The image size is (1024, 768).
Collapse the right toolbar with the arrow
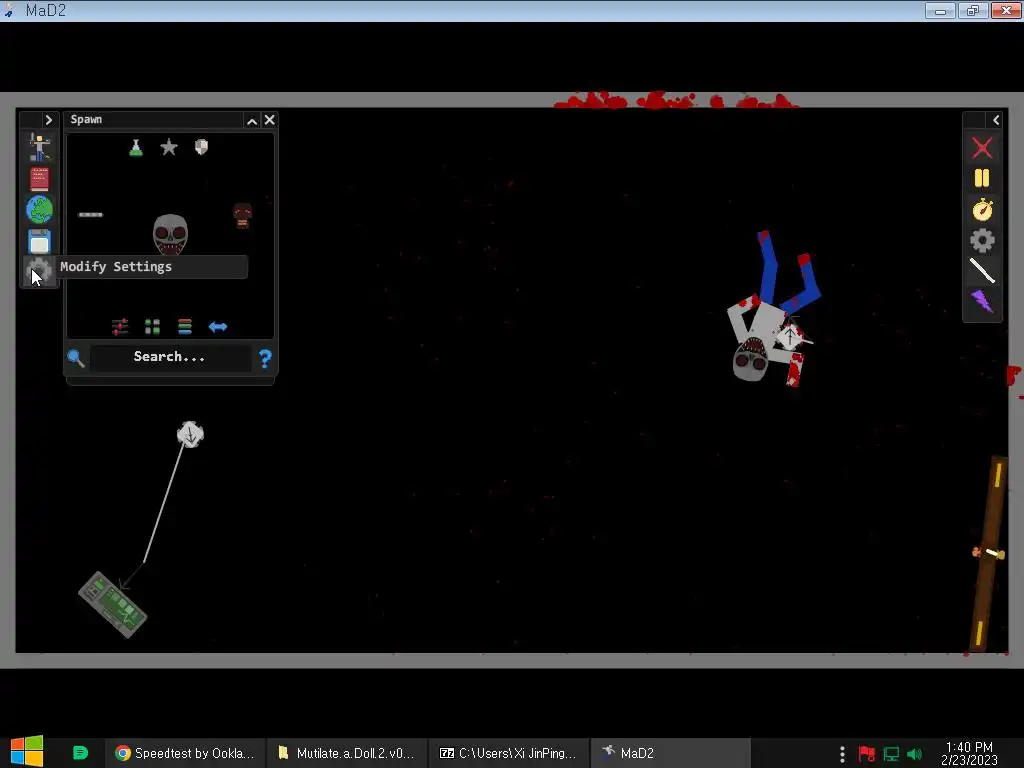[995, 120]
